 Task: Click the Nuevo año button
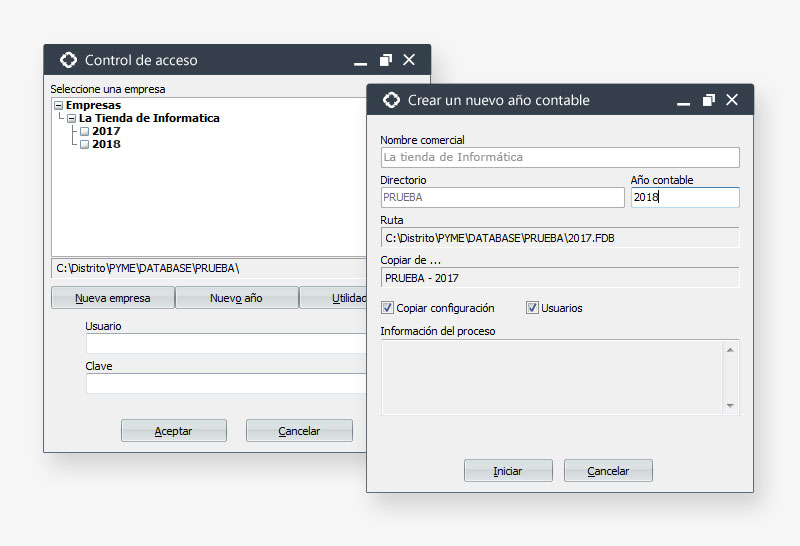236,298
